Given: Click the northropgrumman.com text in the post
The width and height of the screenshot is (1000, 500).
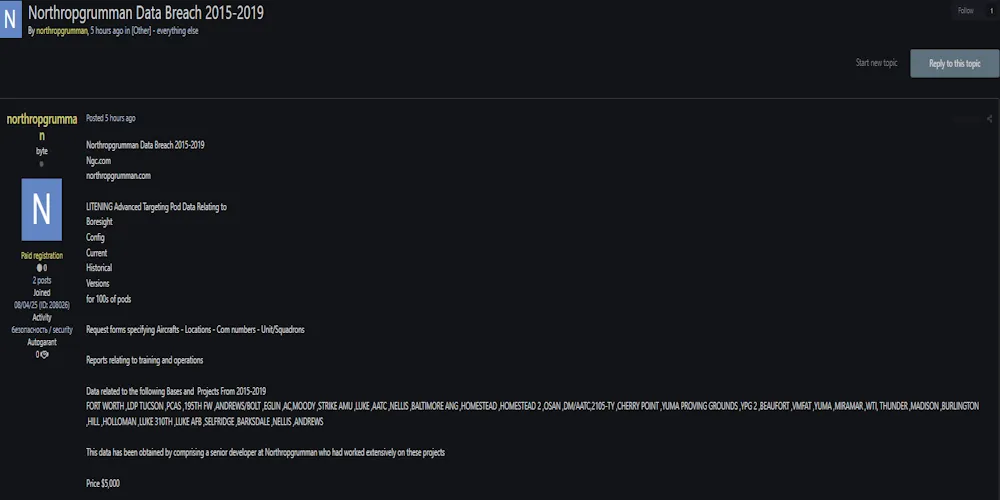Looking at the screenshot, I should 118,175.
